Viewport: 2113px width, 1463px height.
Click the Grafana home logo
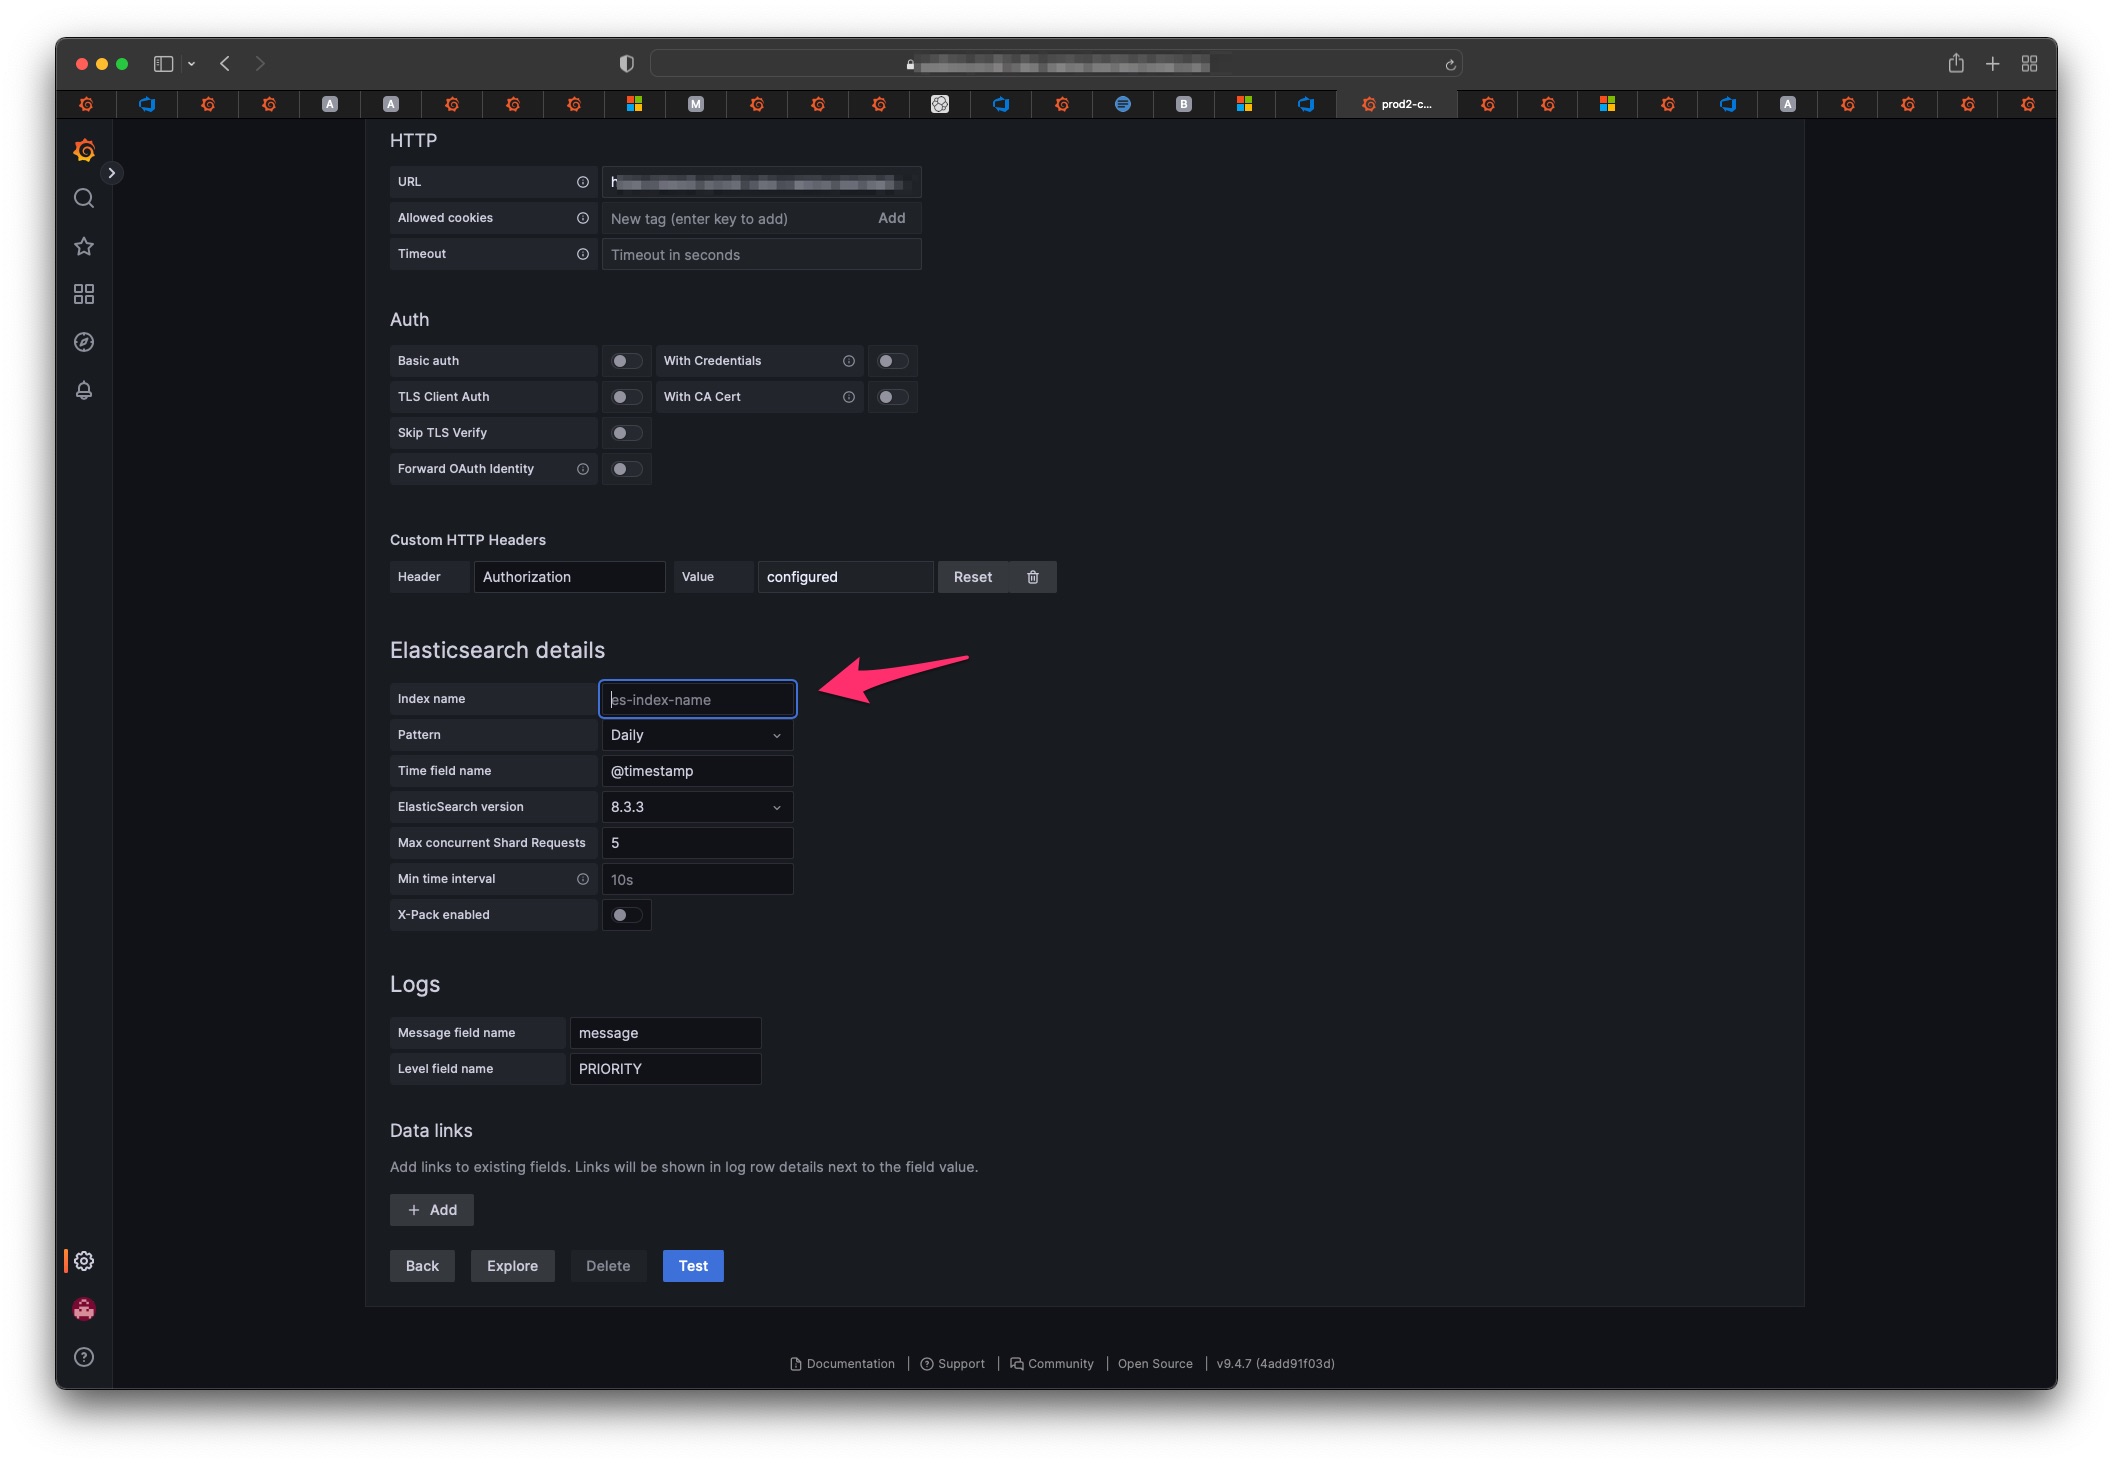[83, 150]
